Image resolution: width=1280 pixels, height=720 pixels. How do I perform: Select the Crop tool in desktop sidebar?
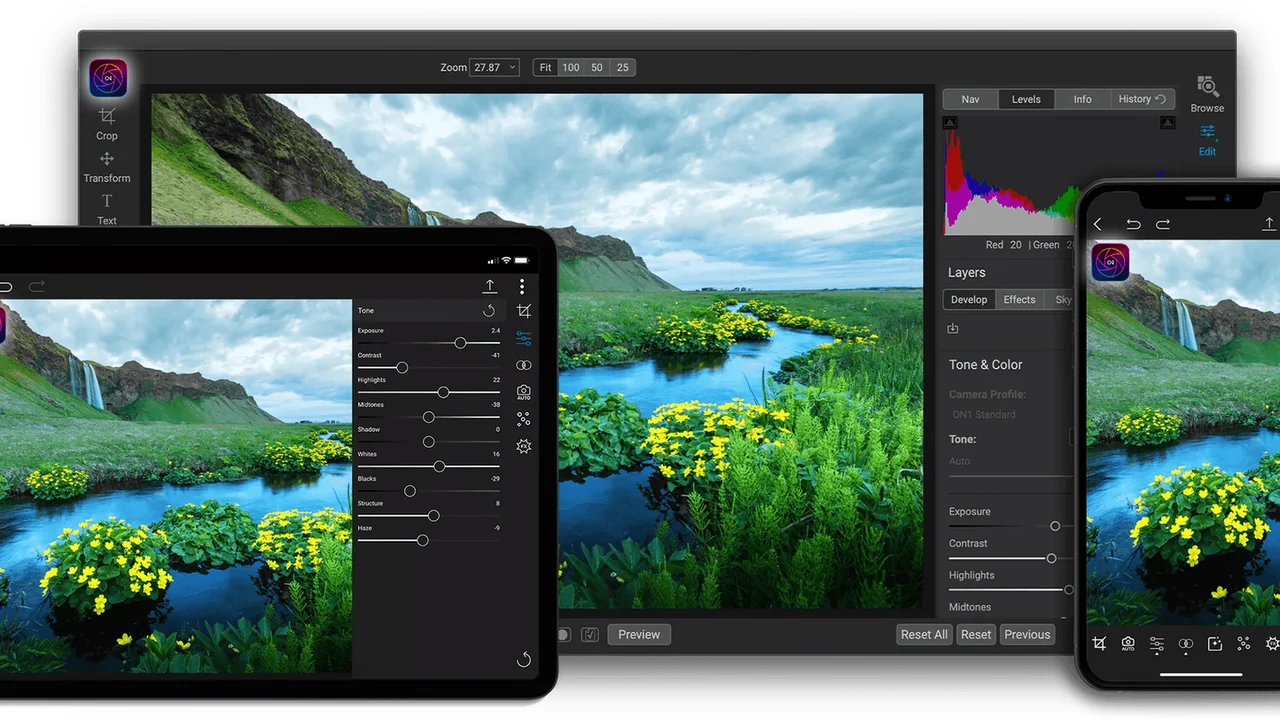[107, 124]
